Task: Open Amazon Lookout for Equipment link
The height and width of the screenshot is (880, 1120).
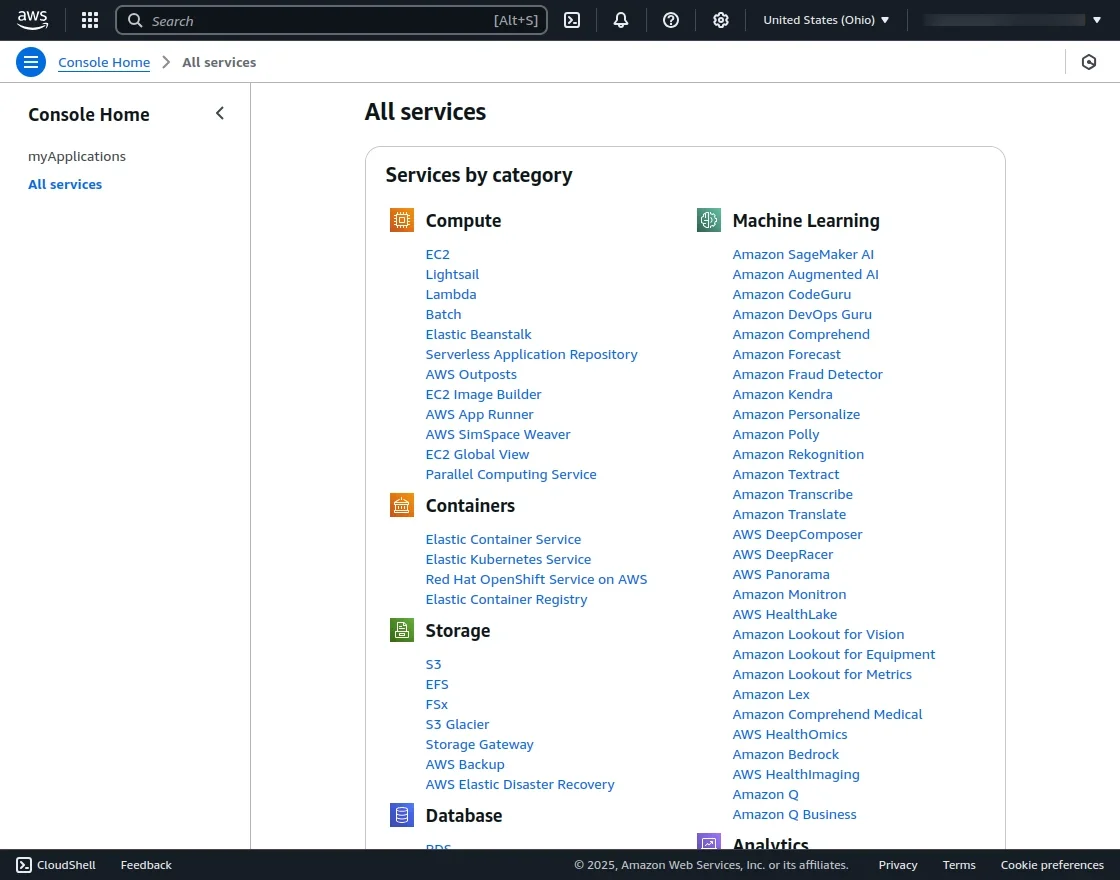Action: coord(834,654)
